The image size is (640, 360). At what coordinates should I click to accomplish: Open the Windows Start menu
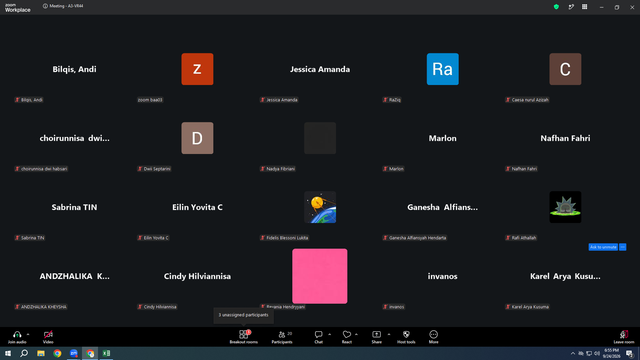(x=8, y=353)
